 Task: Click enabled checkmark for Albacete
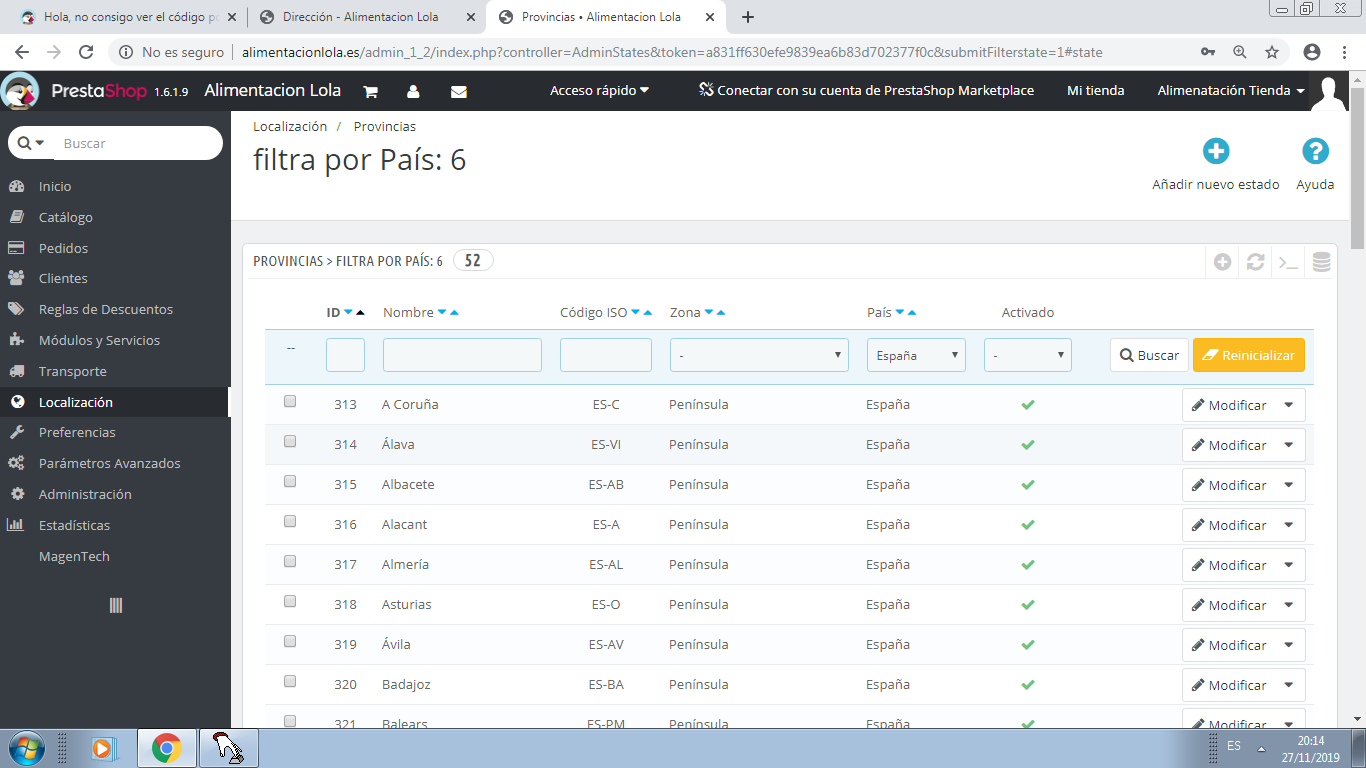pos(1027,485)
